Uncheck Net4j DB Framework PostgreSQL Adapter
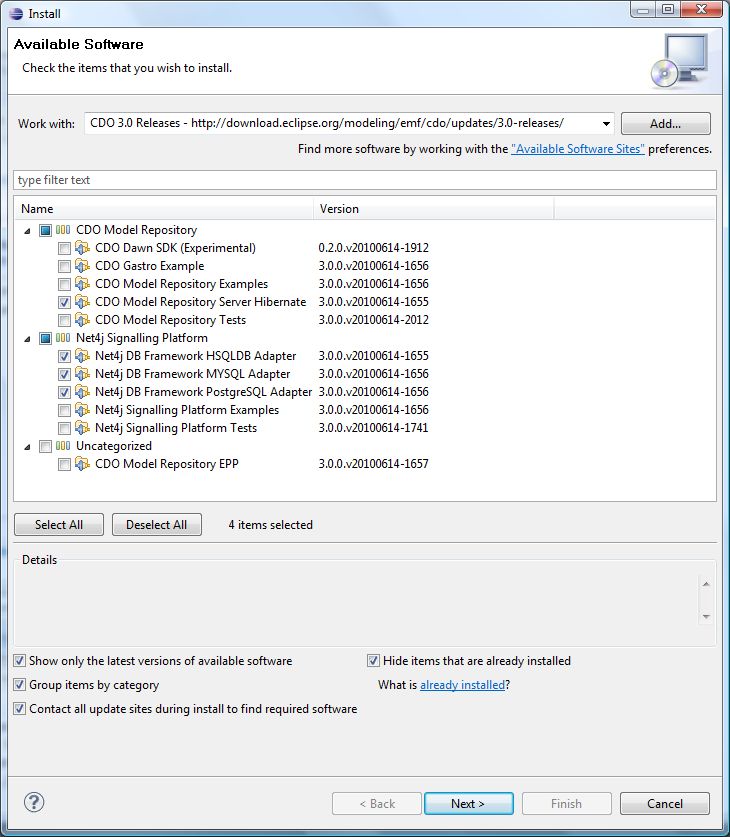This screenshot has width=730, height=837. click(64, 392)
